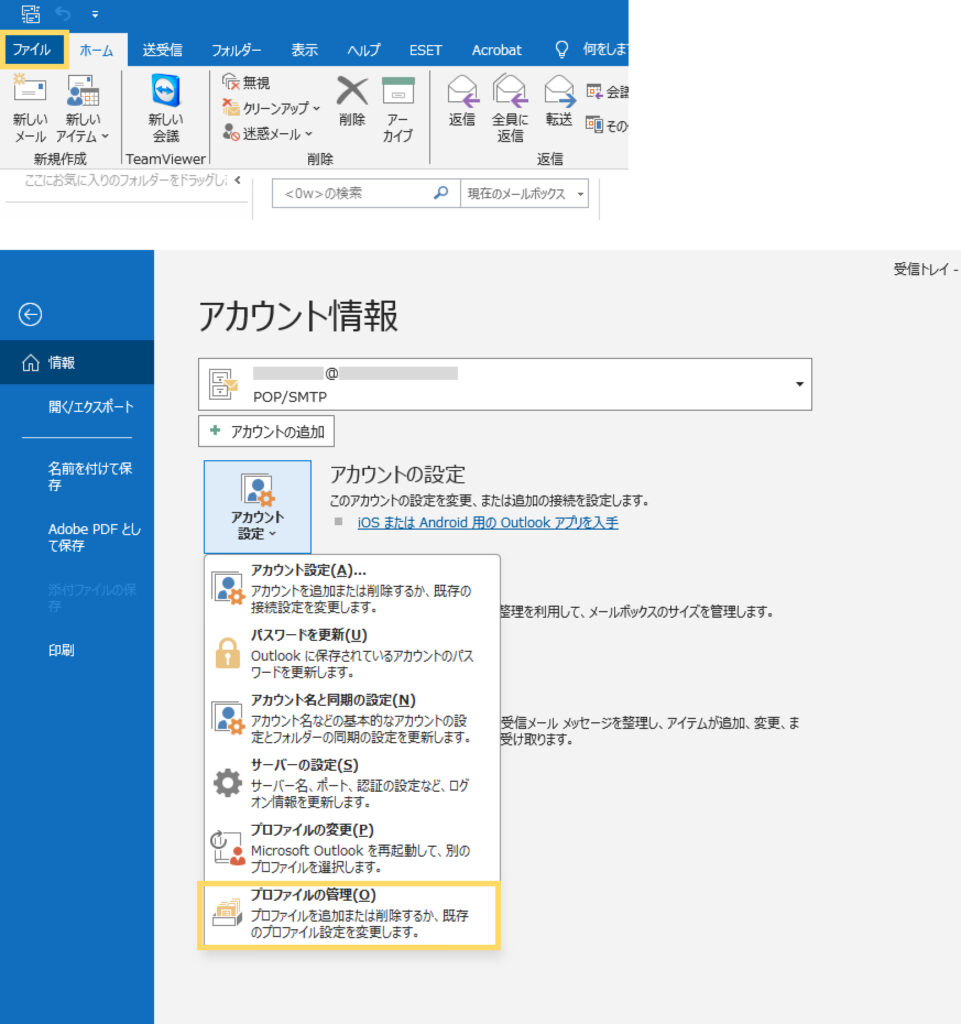Click in the mail search input field
This screenshot has height=1024, width=961.
(x=352, y=194)
